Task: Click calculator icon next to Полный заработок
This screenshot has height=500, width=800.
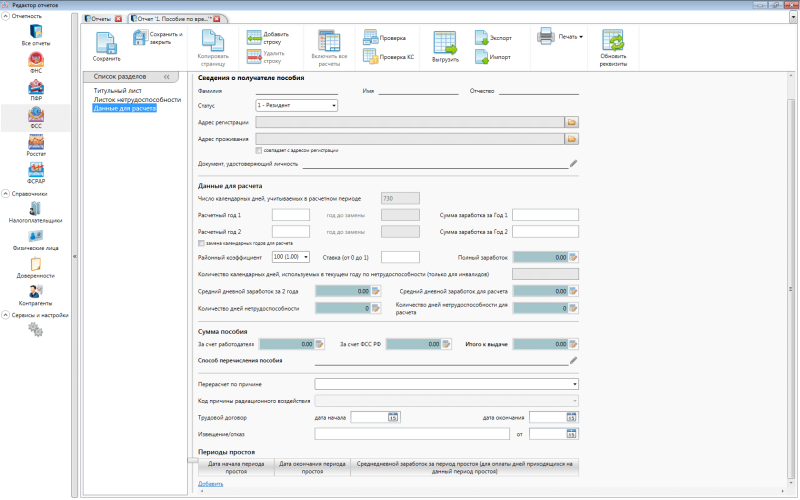Action: tap(573, 257)
